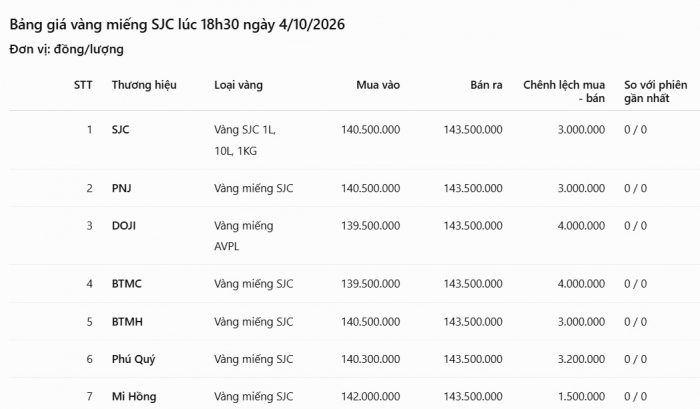Select the BTMC brand cell
The height and width of the screenshot is (409, 700).
click(127, 284)
